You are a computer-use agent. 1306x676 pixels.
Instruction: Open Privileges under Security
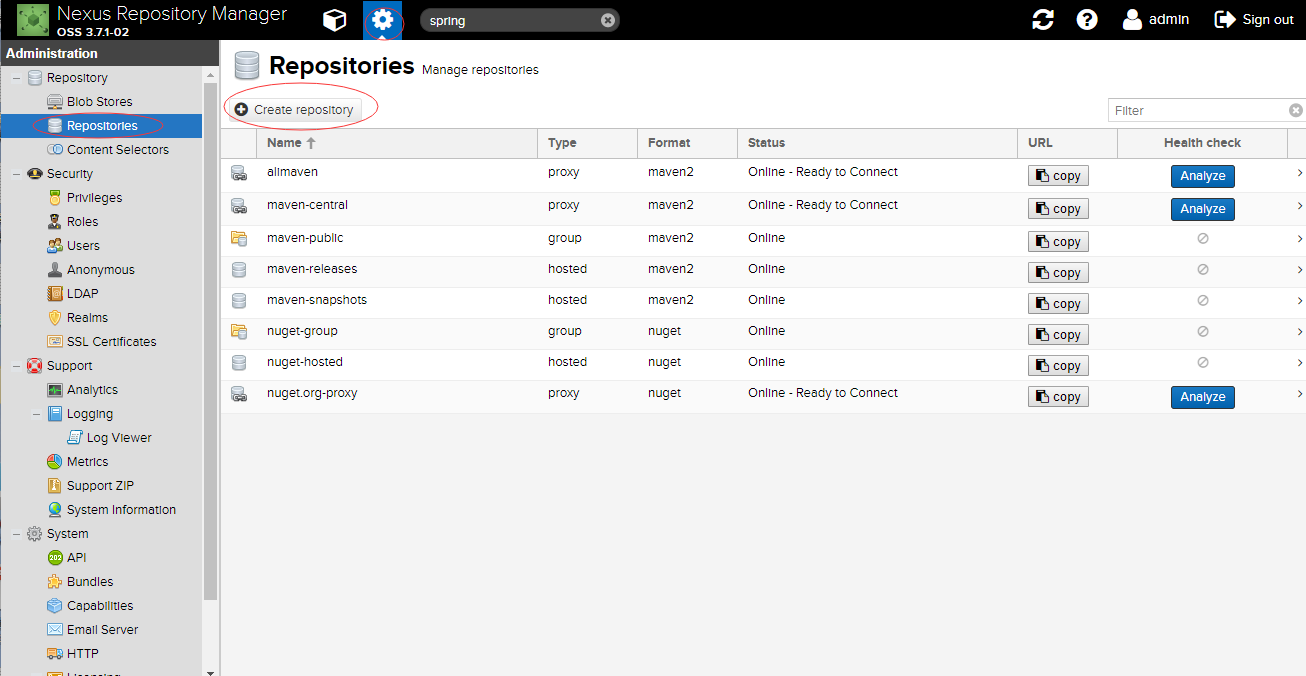(94, 198)
